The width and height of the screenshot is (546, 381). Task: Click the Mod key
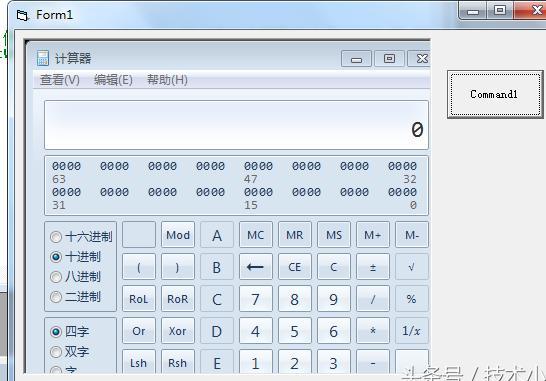point(178,235)
